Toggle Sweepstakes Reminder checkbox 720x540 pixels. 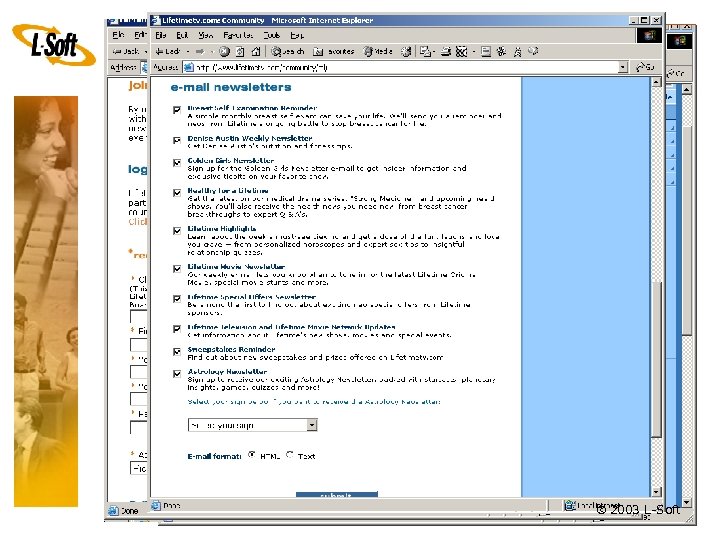(x=177, y=352)
